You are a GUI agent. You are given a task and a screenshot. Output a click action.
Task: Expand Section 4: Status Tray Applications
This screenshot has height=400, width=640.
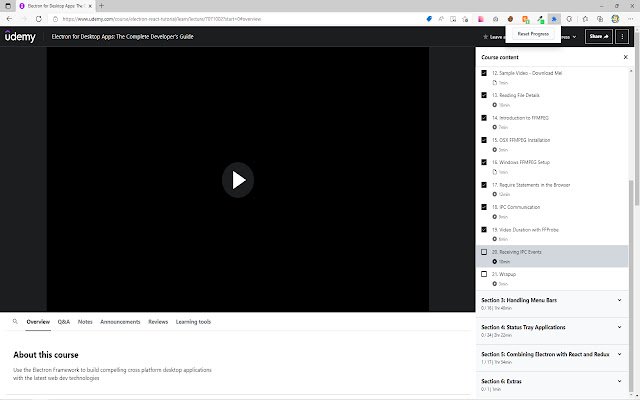(552, 331)
